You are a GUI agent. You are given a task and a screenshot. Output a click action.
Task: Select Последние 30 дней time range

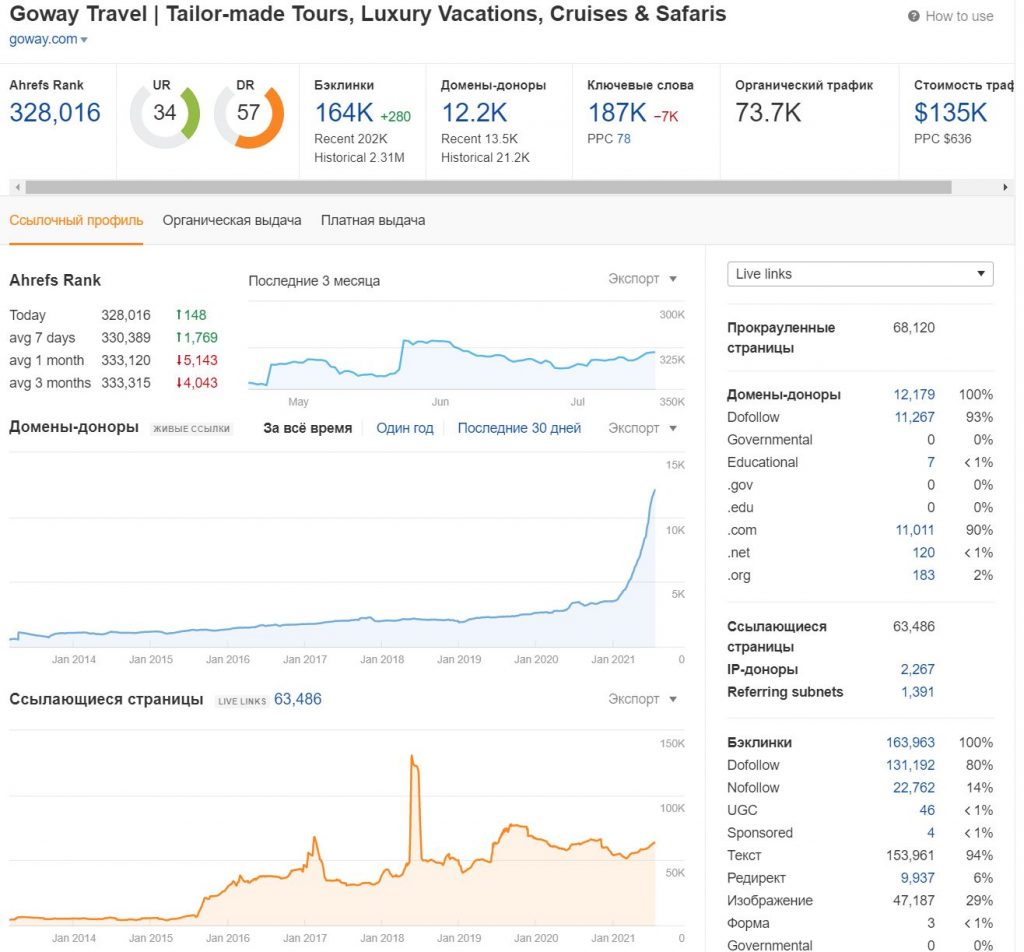click(519, 428)
